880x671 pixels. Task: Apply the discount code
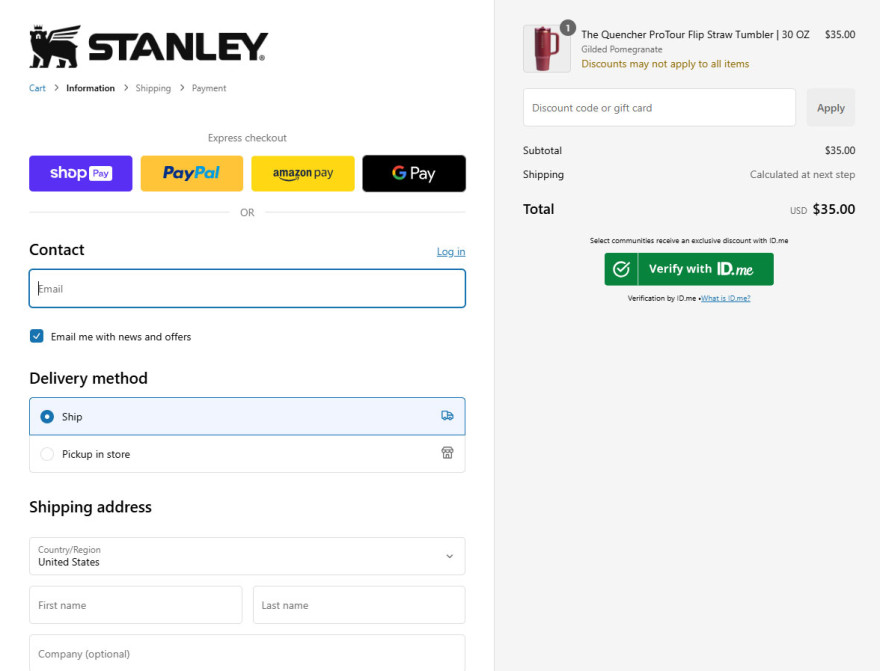(831, 107)
